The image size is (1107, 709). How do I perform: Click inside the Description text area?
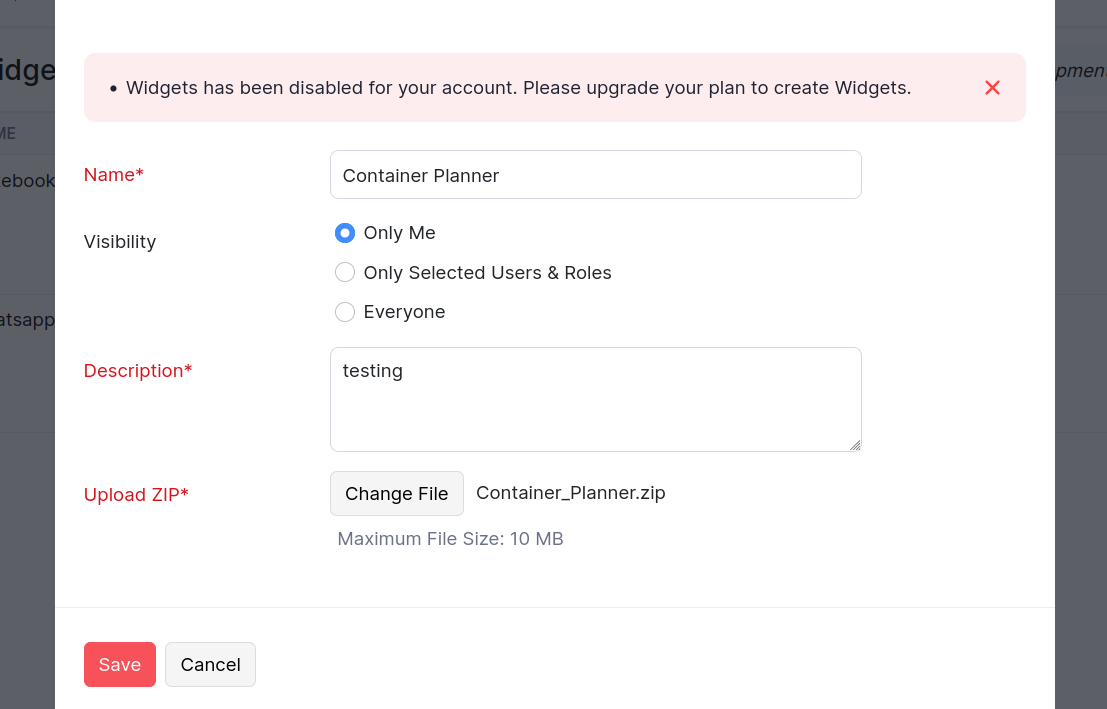click(595, 399)
